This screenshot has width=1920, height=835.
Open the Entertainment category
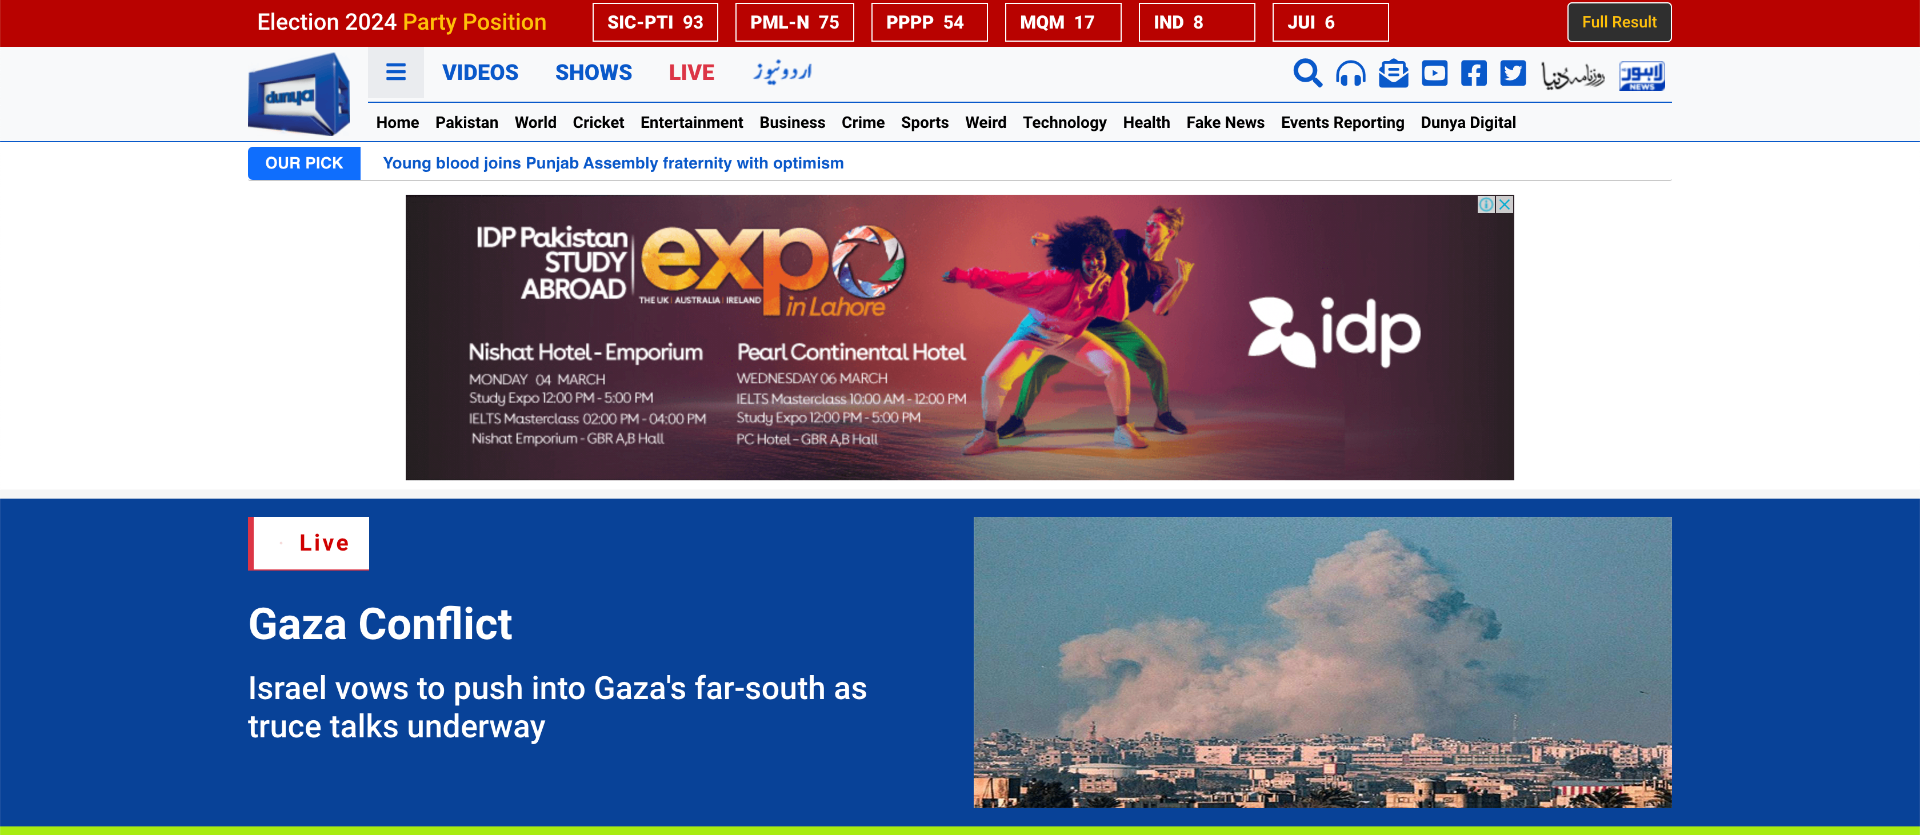[692, 122]
